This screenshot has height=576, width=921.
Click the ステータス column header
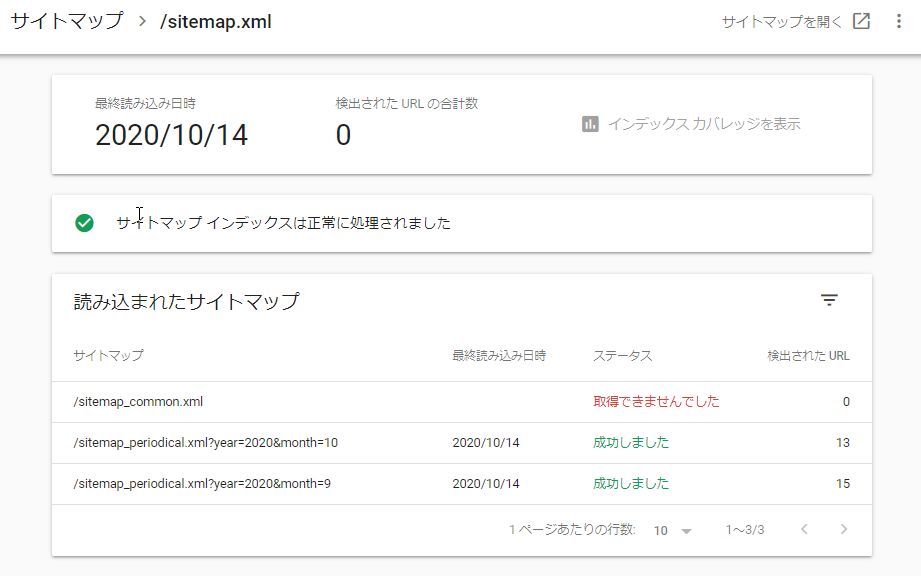point(622,356)
